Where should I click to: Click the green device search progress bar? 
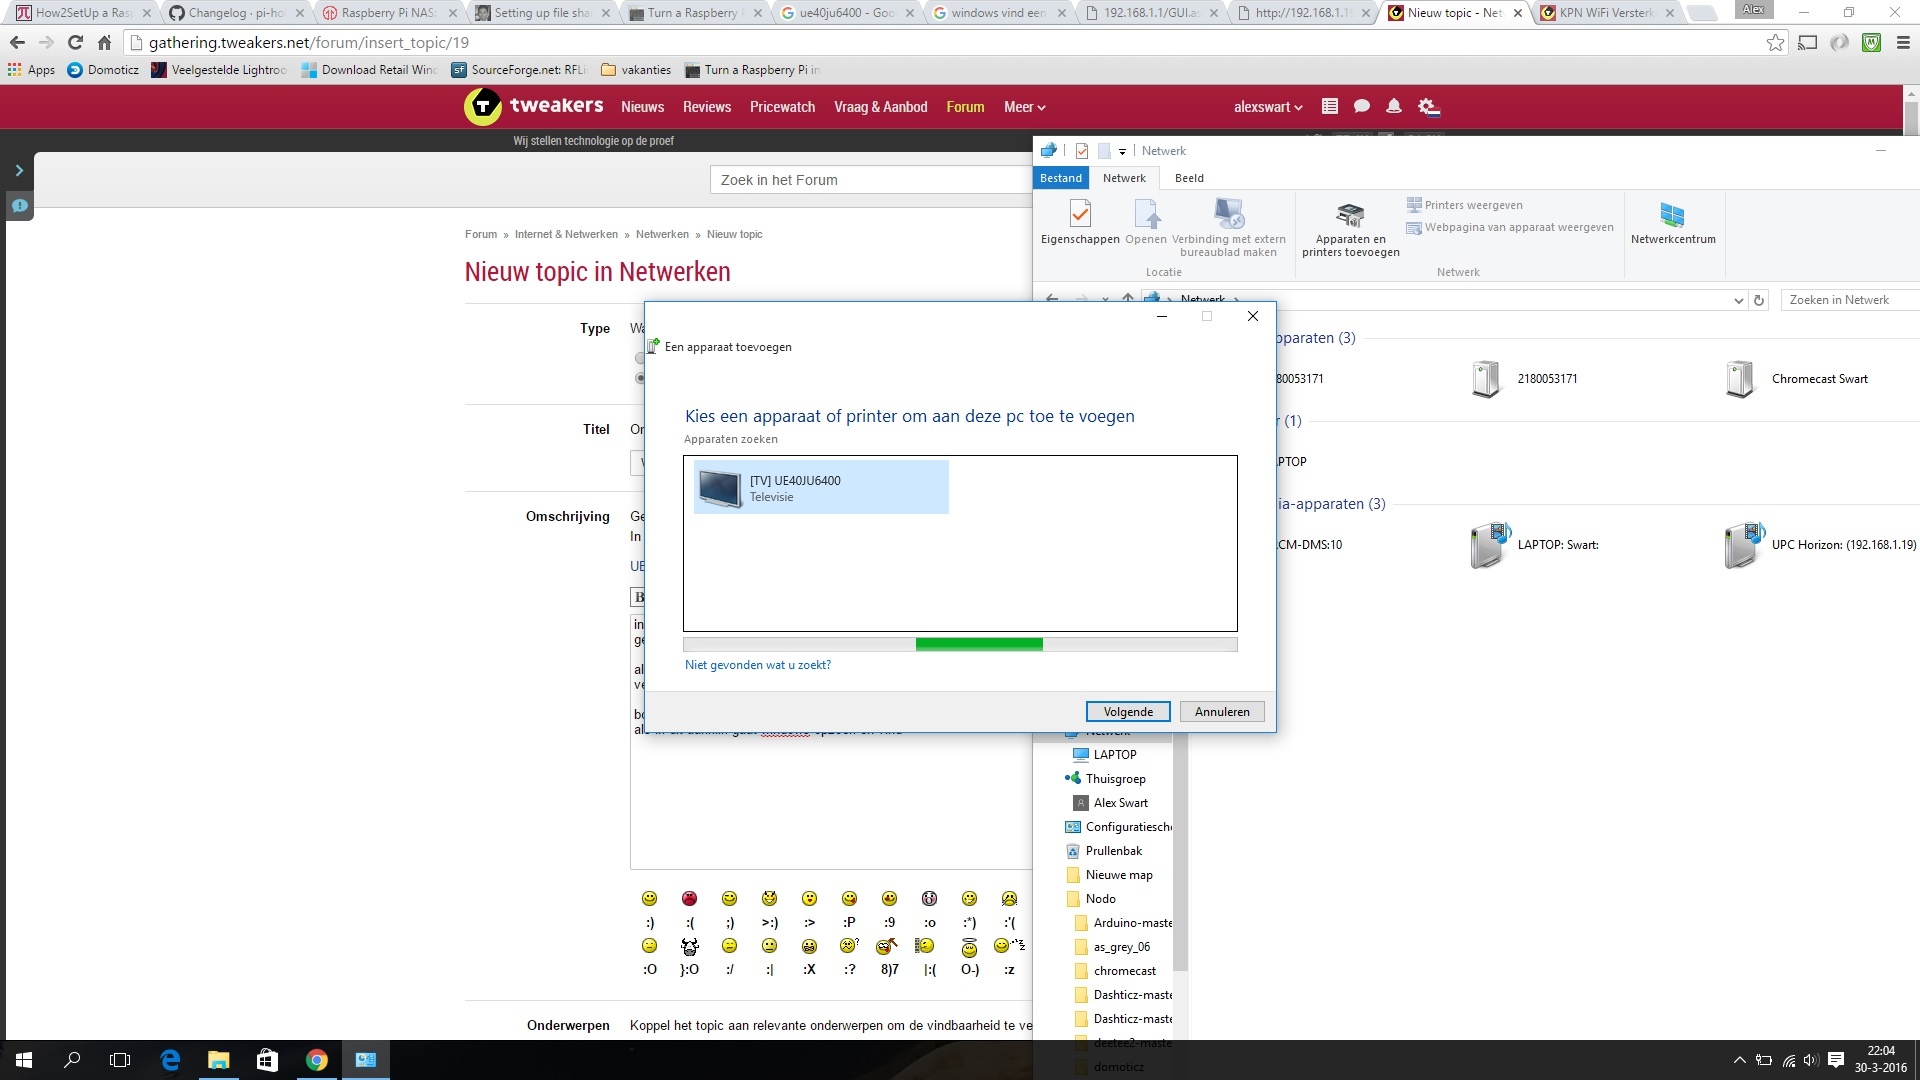click(978, 645)
